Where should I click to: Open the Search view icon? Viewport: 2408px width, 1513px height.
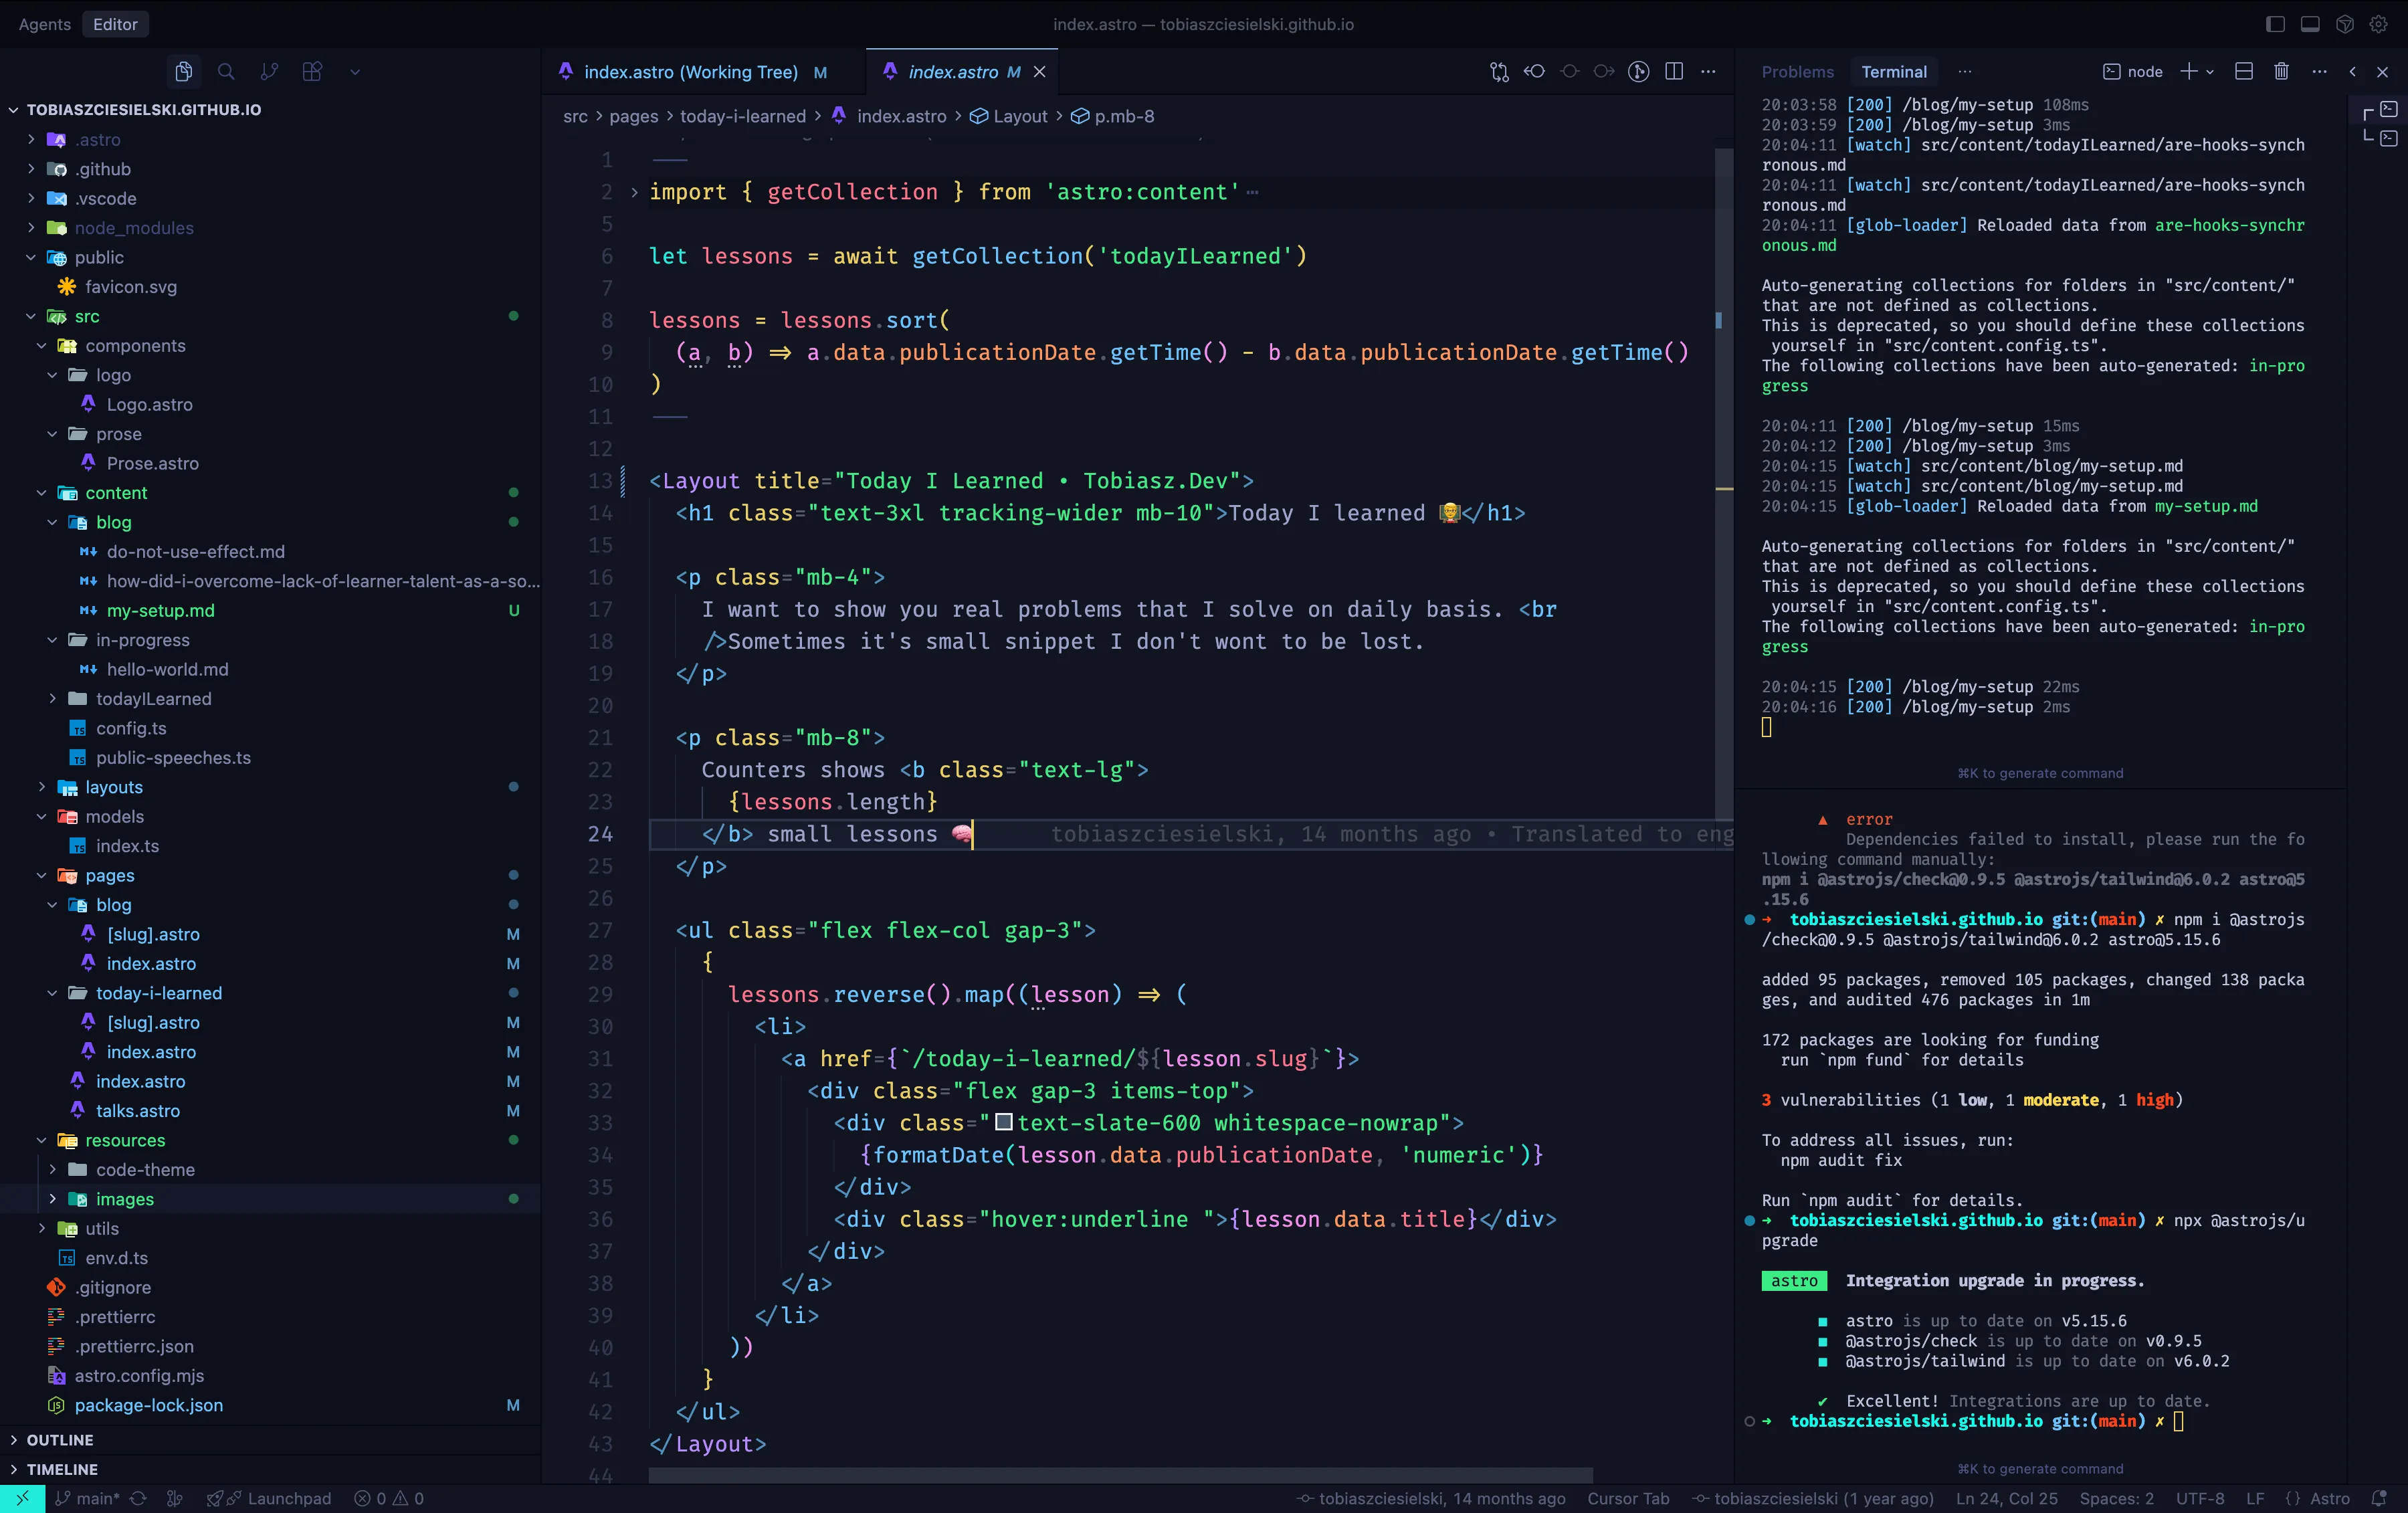[226, 71]
